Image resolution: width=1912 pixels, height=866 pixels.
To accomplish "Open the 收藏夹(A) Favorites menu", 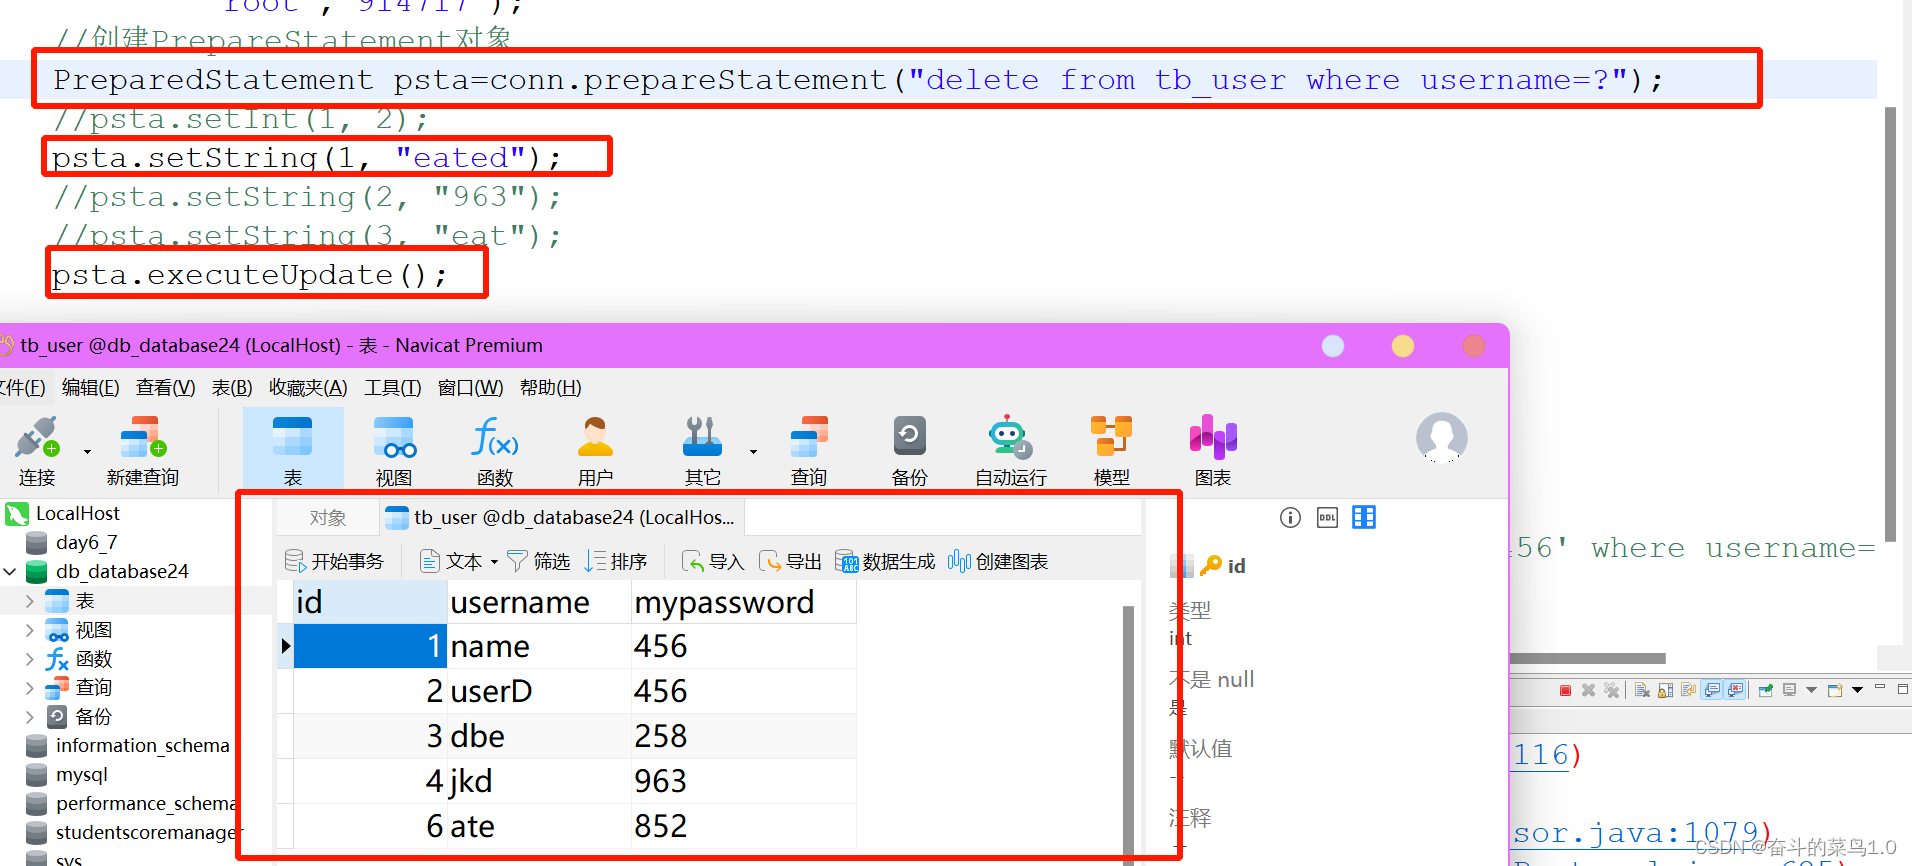I will click(308, 388).
